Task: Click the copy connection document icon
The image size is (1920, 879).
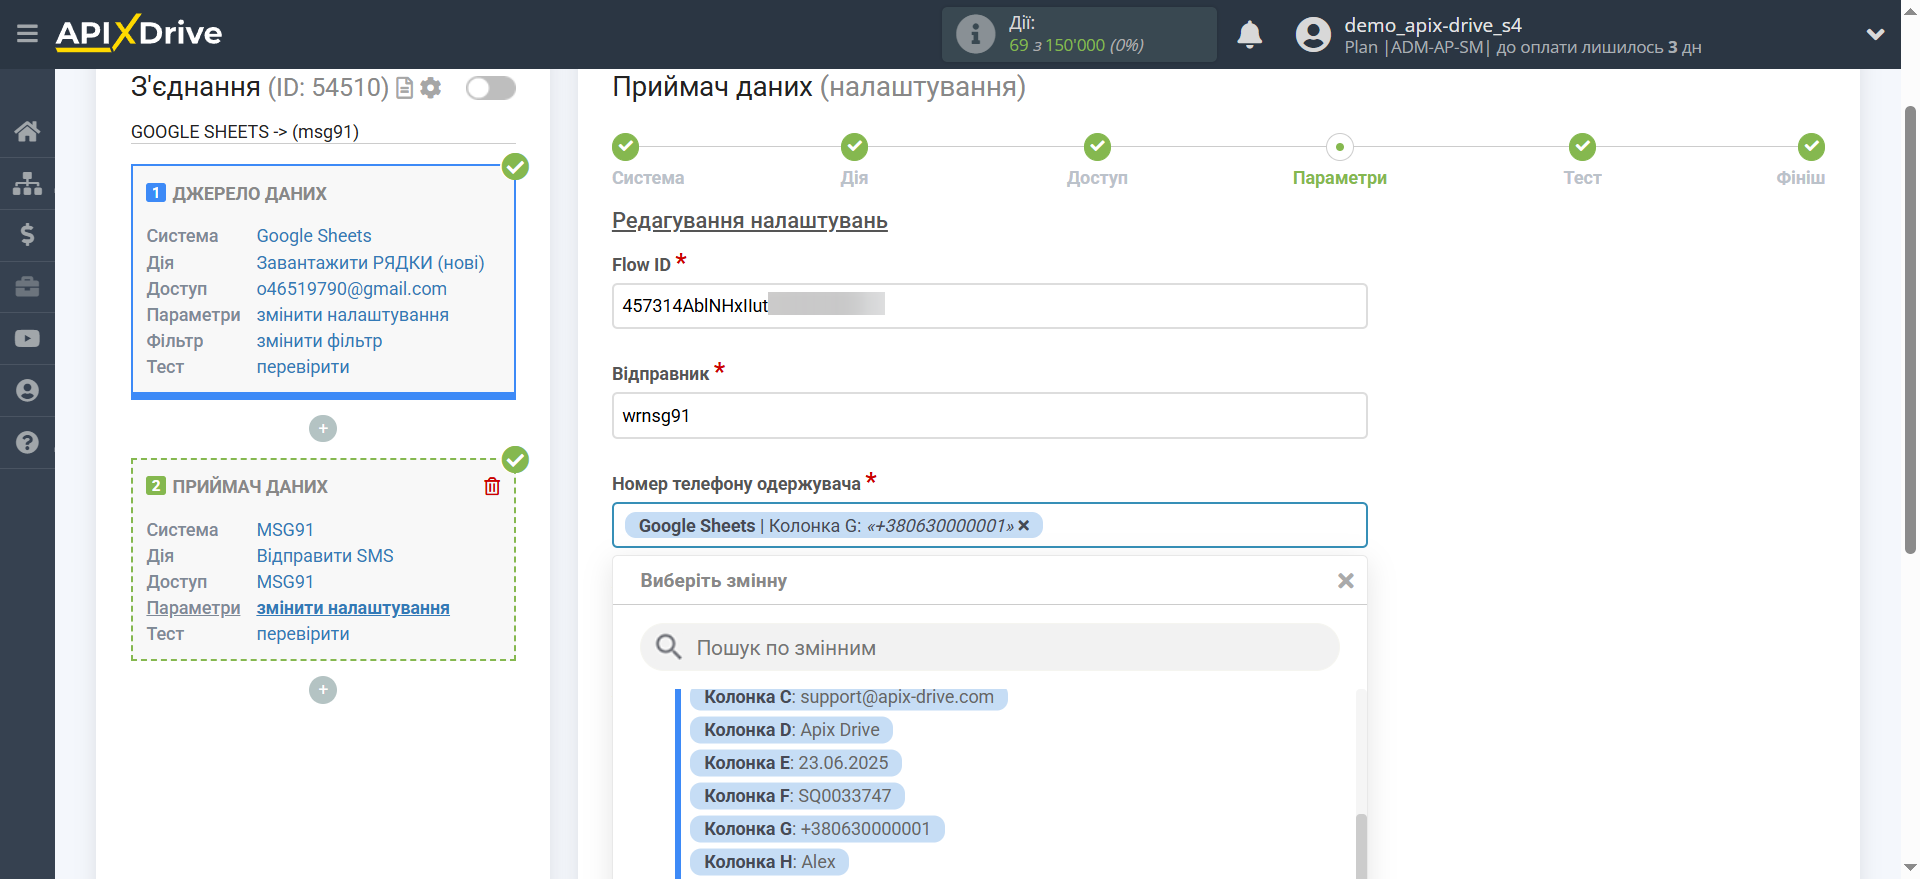Action: coord(405,88)
